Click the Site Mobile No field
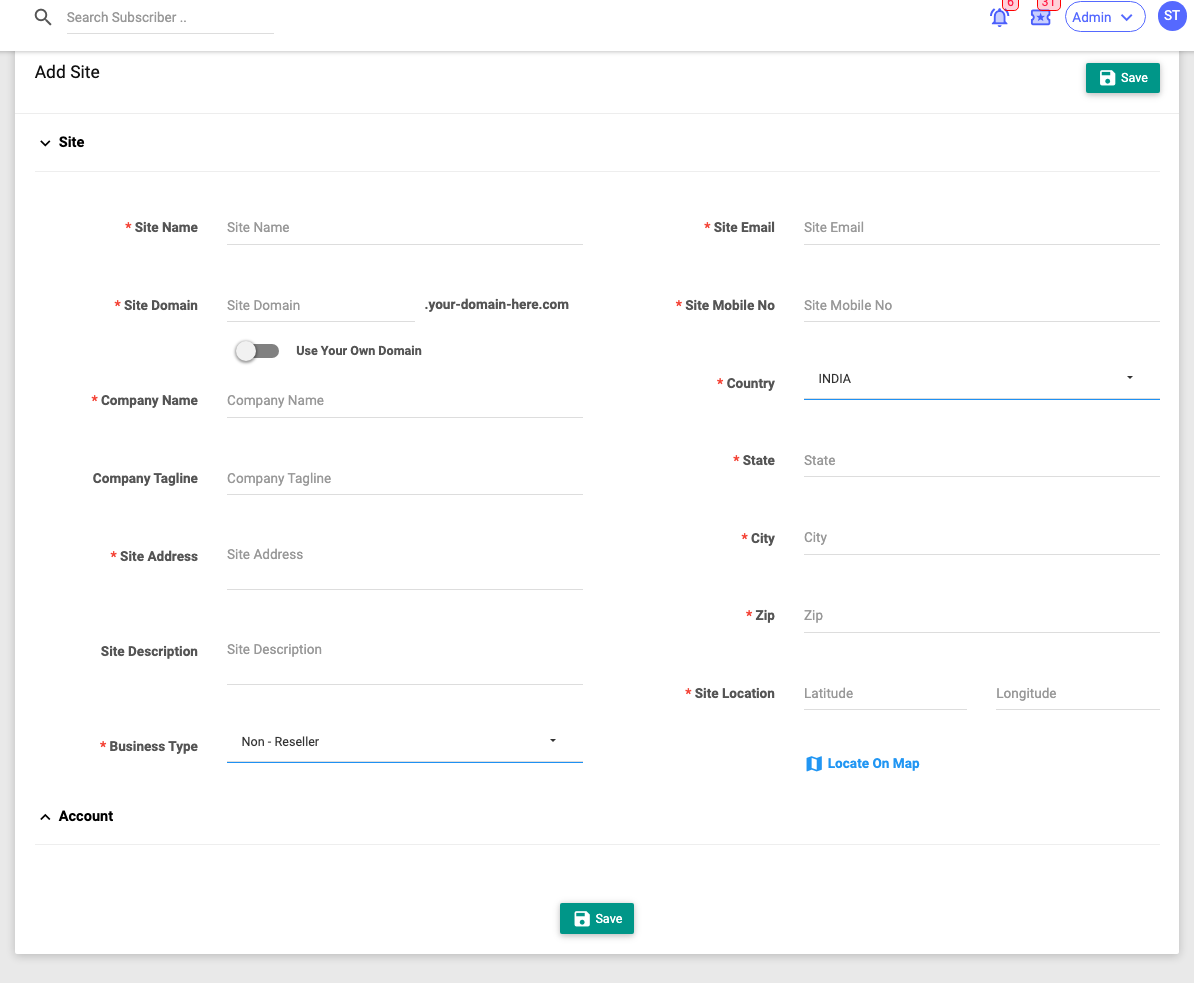This screenshot has width=1194, height=983. point(982,305)
